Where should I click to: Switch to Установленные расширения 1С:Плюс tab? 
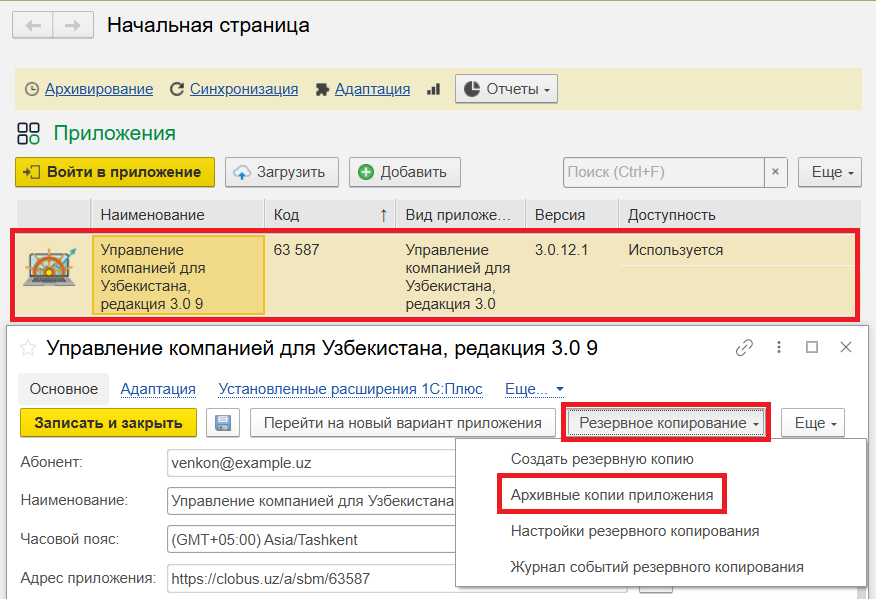[x=350, y=389]
